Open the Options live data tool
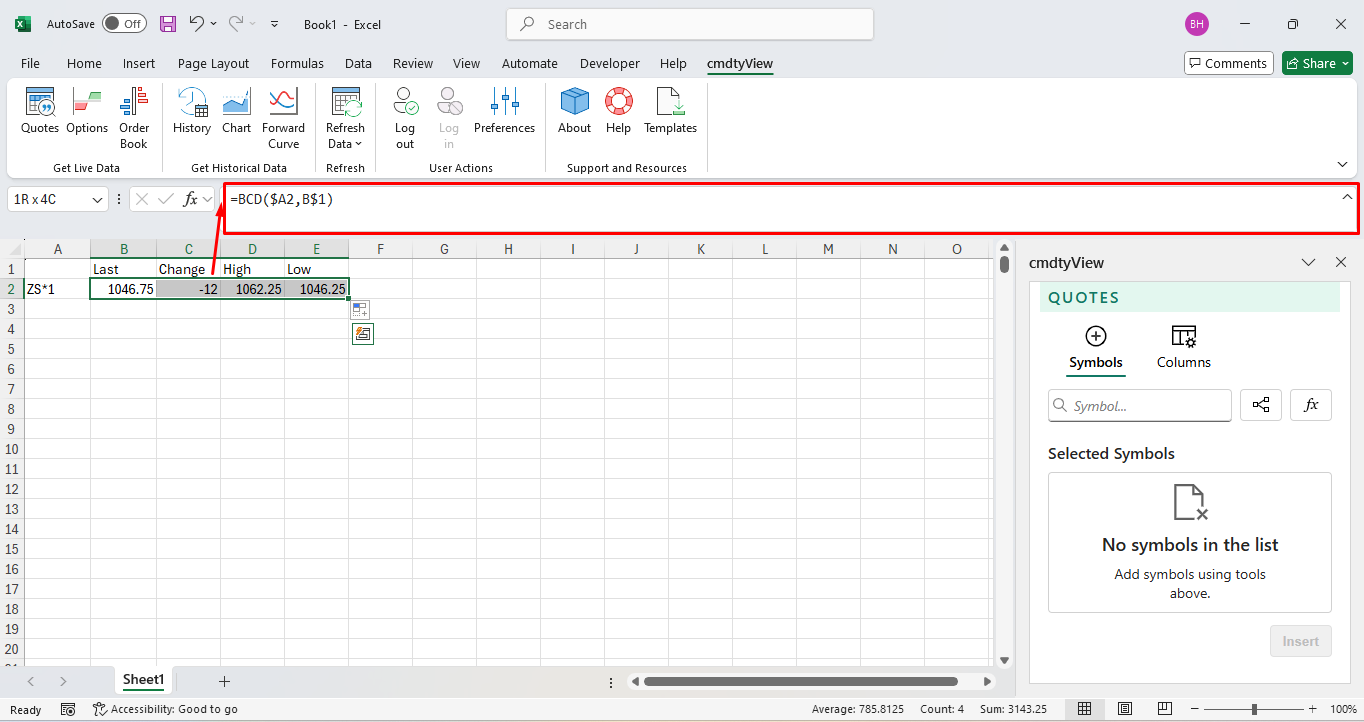This screenshot has height=722, width=1364. tap(87, 111)
